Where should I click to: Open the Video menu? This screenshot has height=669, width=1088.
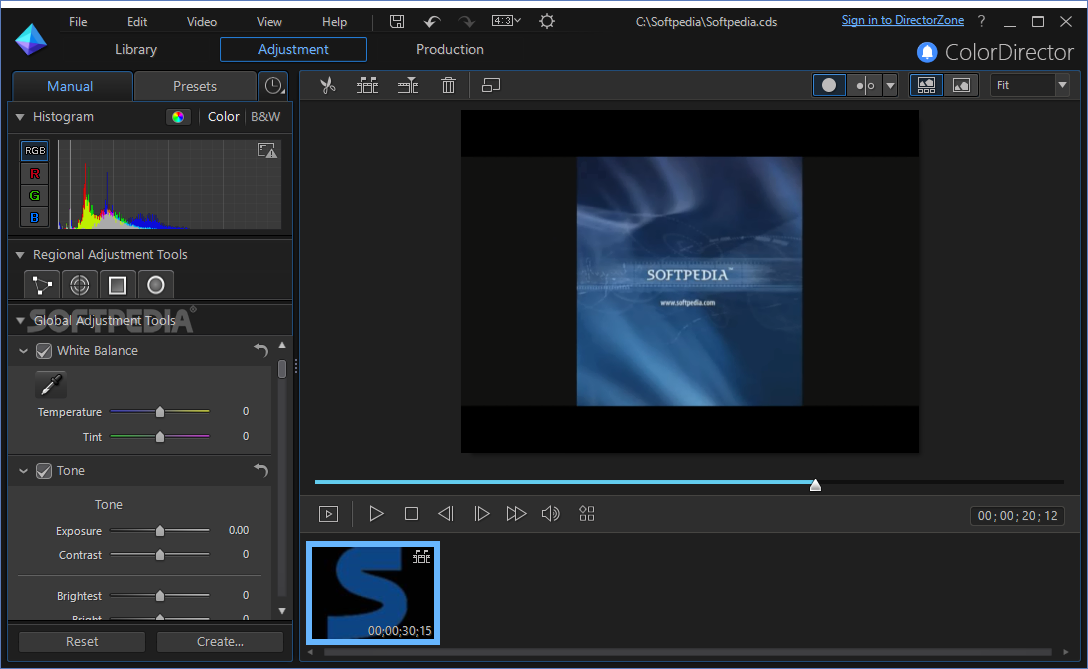(202, 22)
